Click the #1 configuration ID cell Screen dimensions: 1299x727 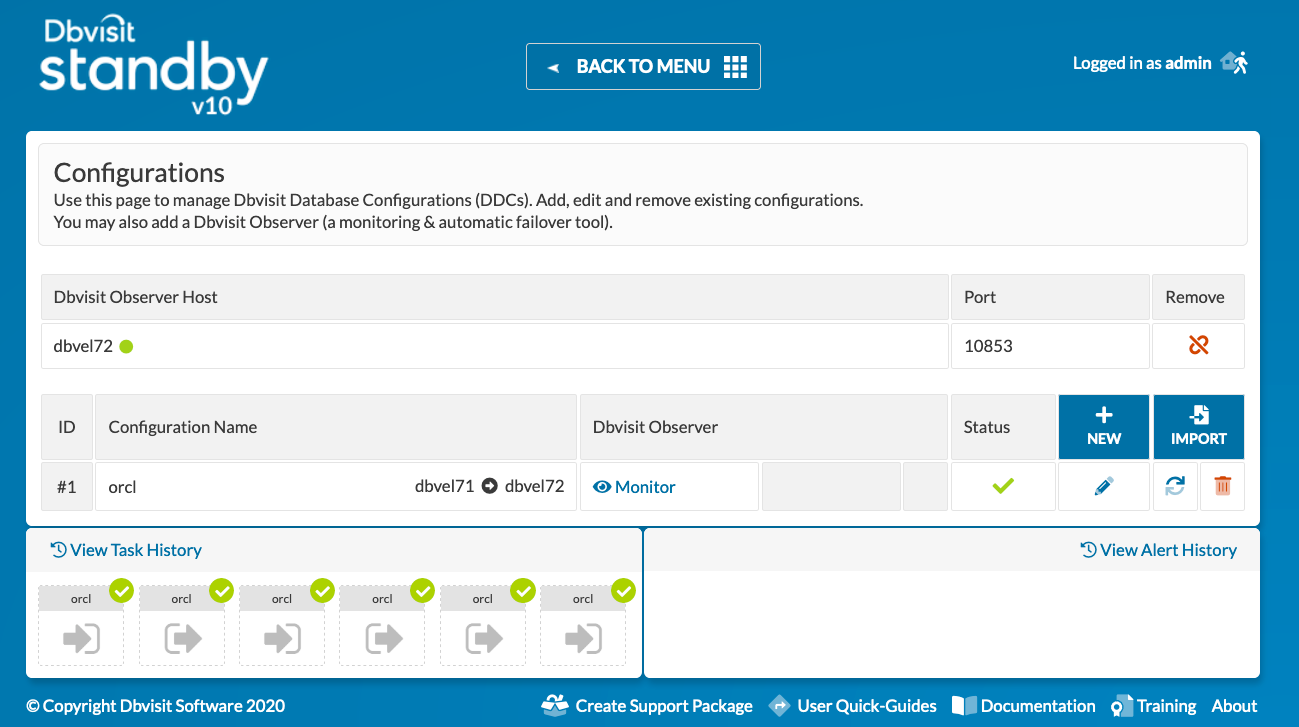[x=67, y=487]
